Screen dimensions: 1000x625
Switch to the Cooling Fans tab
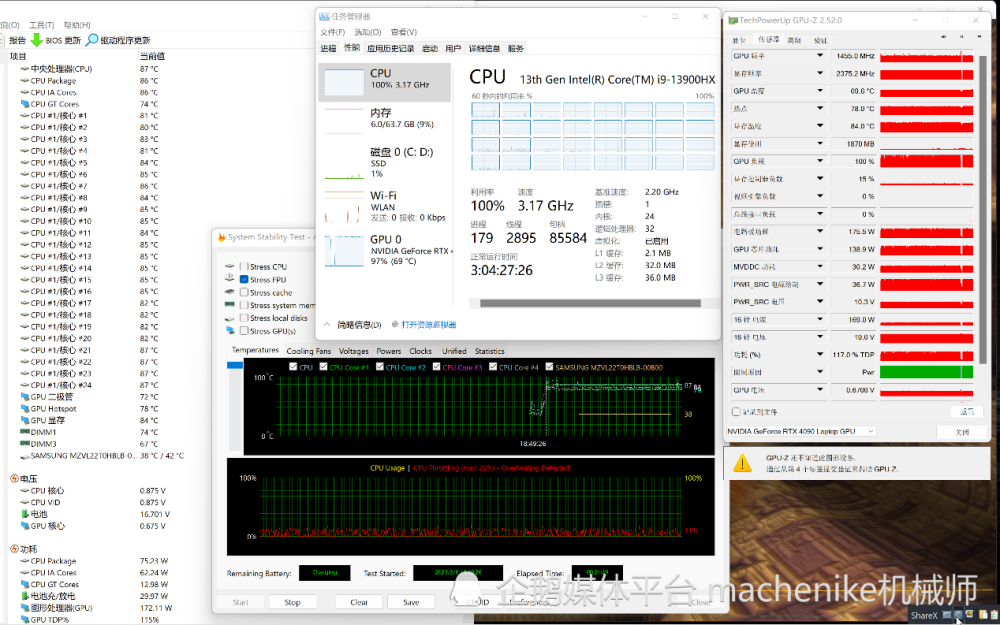(309, 351)
